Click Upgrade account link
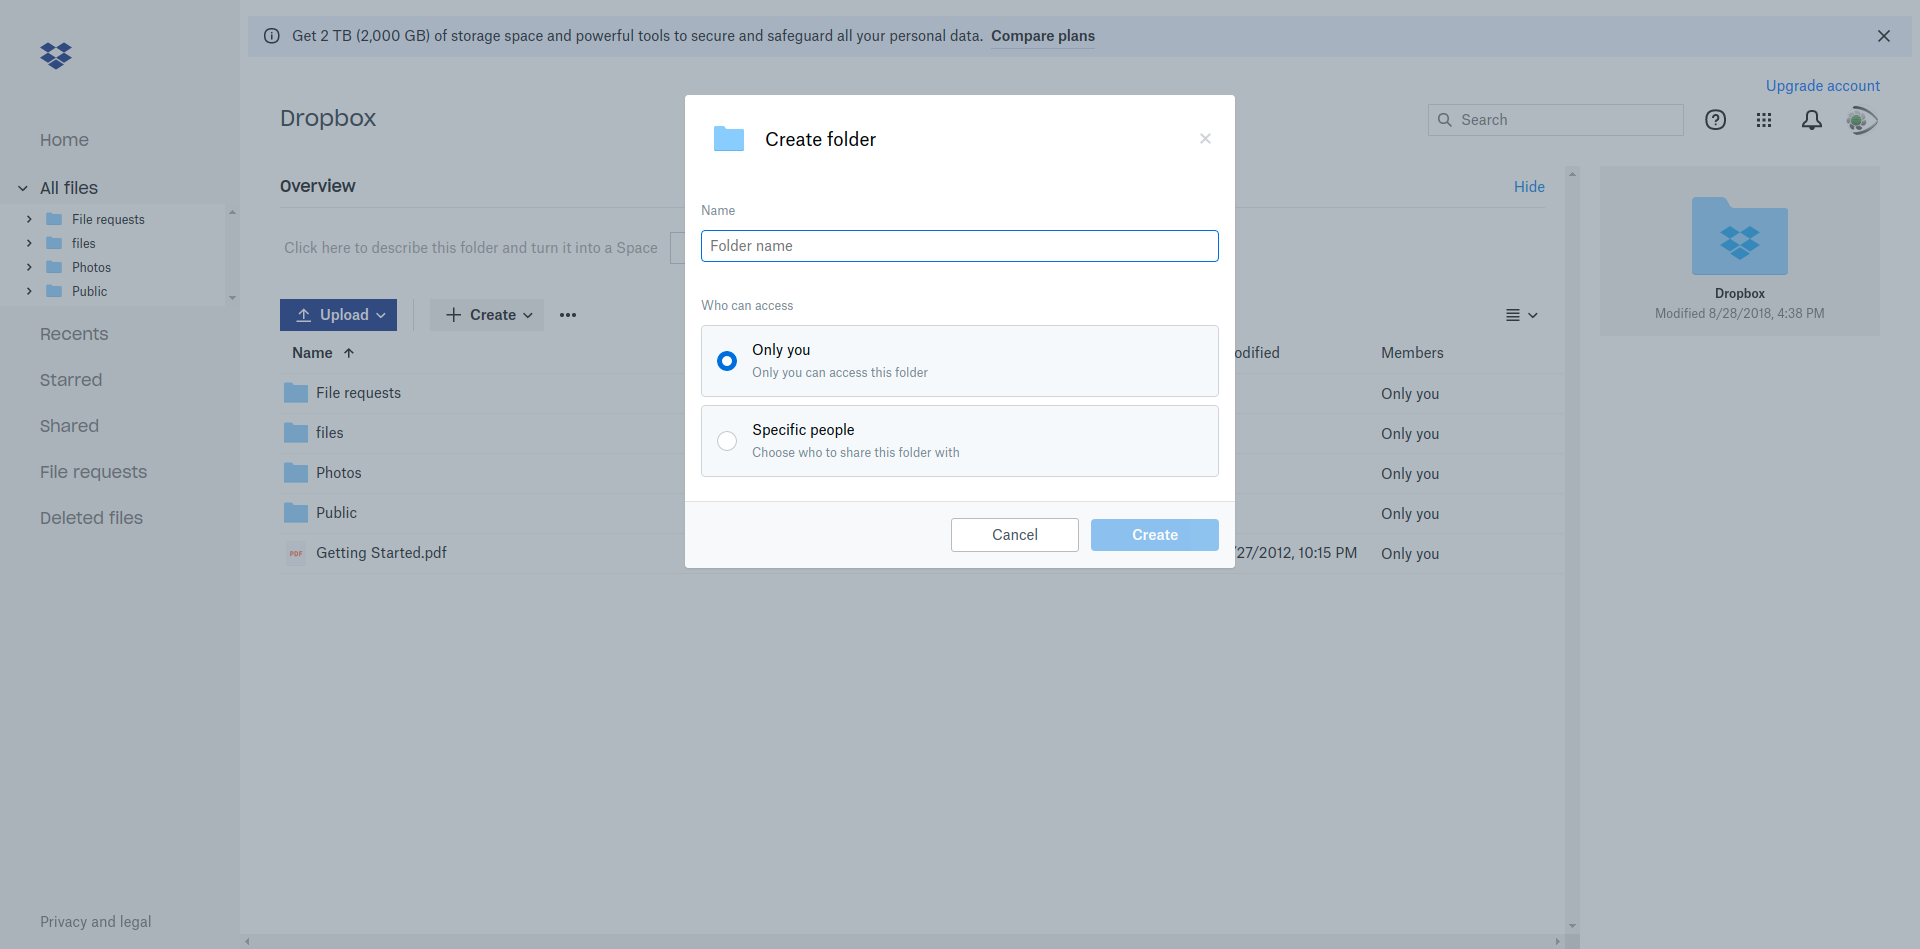 click(1823, 86)
